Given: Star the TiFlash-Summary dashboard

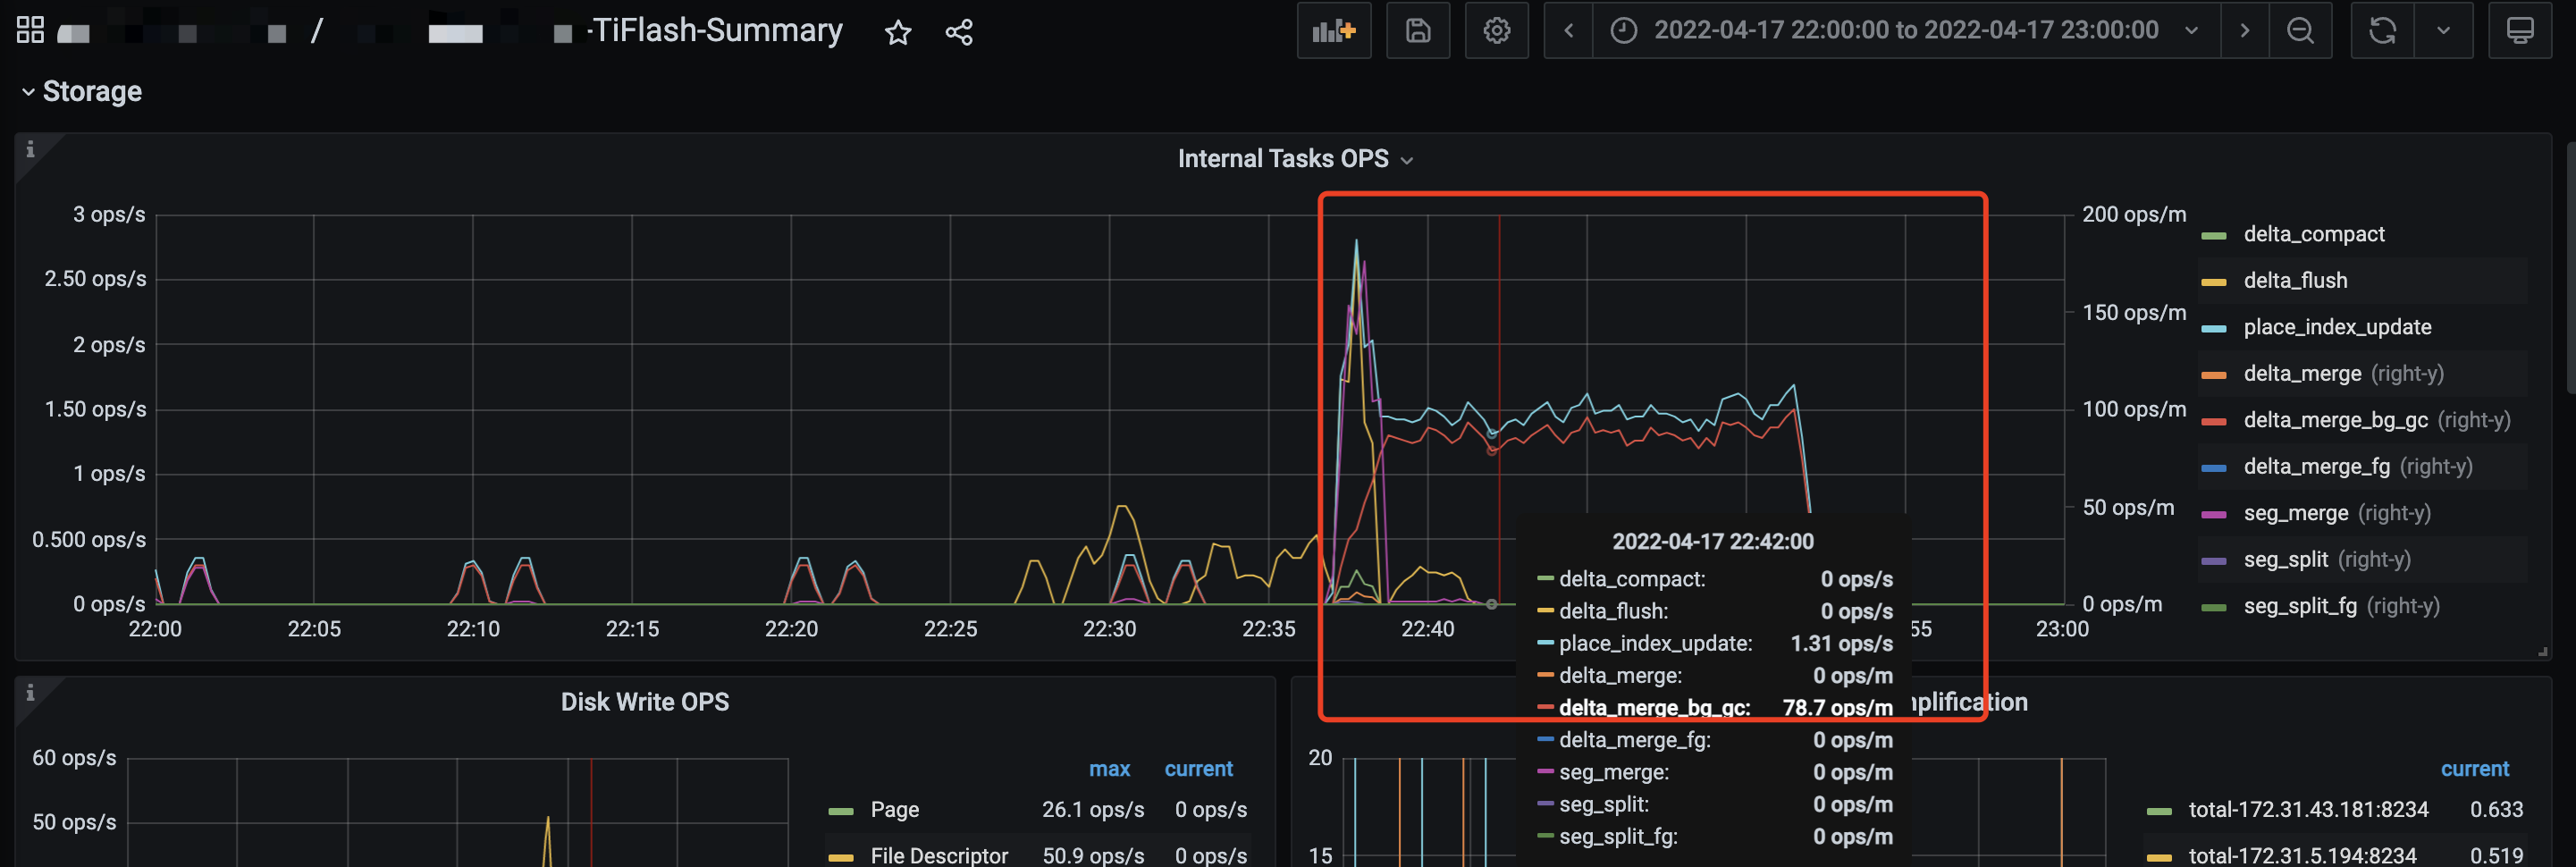Looking at the screenshot, I should (x=897, y=33).
